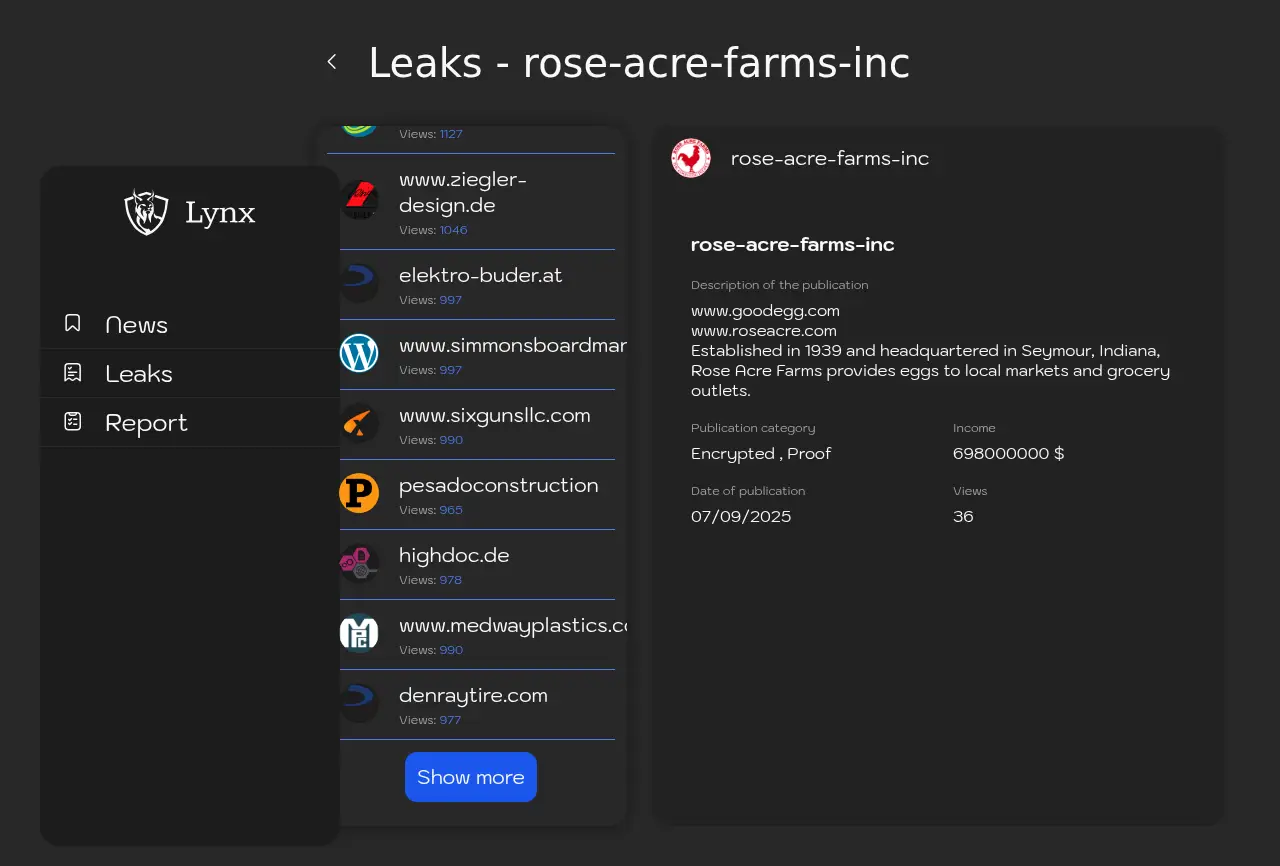The image size is (1280, 866).
Task: Click the rose-acre-farms rooster logo
Action: [691, 158]
